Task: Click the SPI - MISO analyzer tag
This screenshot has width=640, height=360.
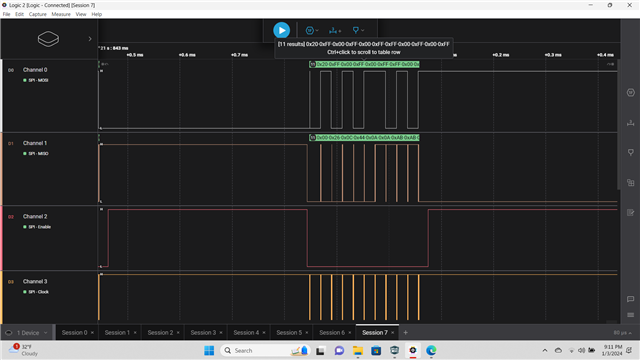Action: point(36,154)
